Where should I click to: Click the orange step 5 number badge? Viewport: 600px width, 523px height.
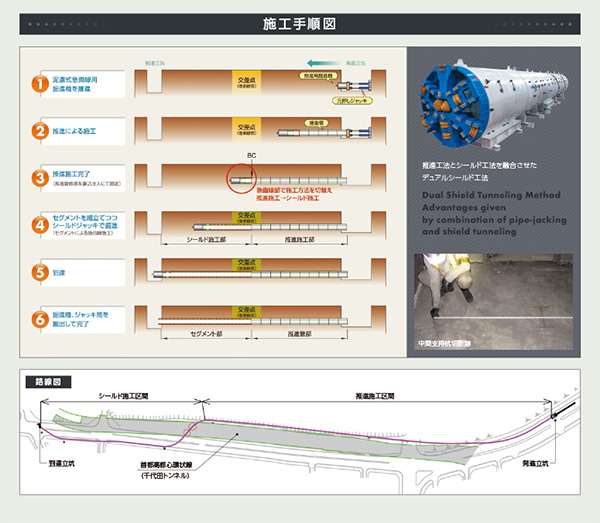40,272
